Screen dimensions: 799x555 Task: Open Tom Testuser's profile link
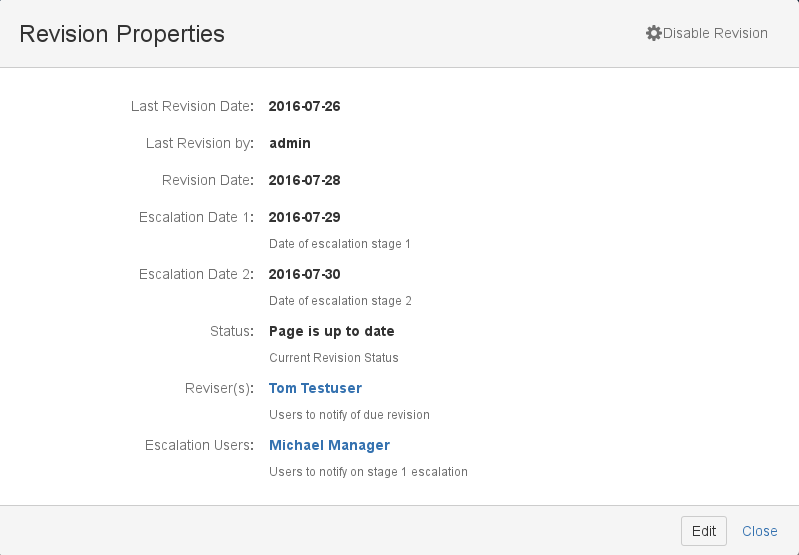315,388
